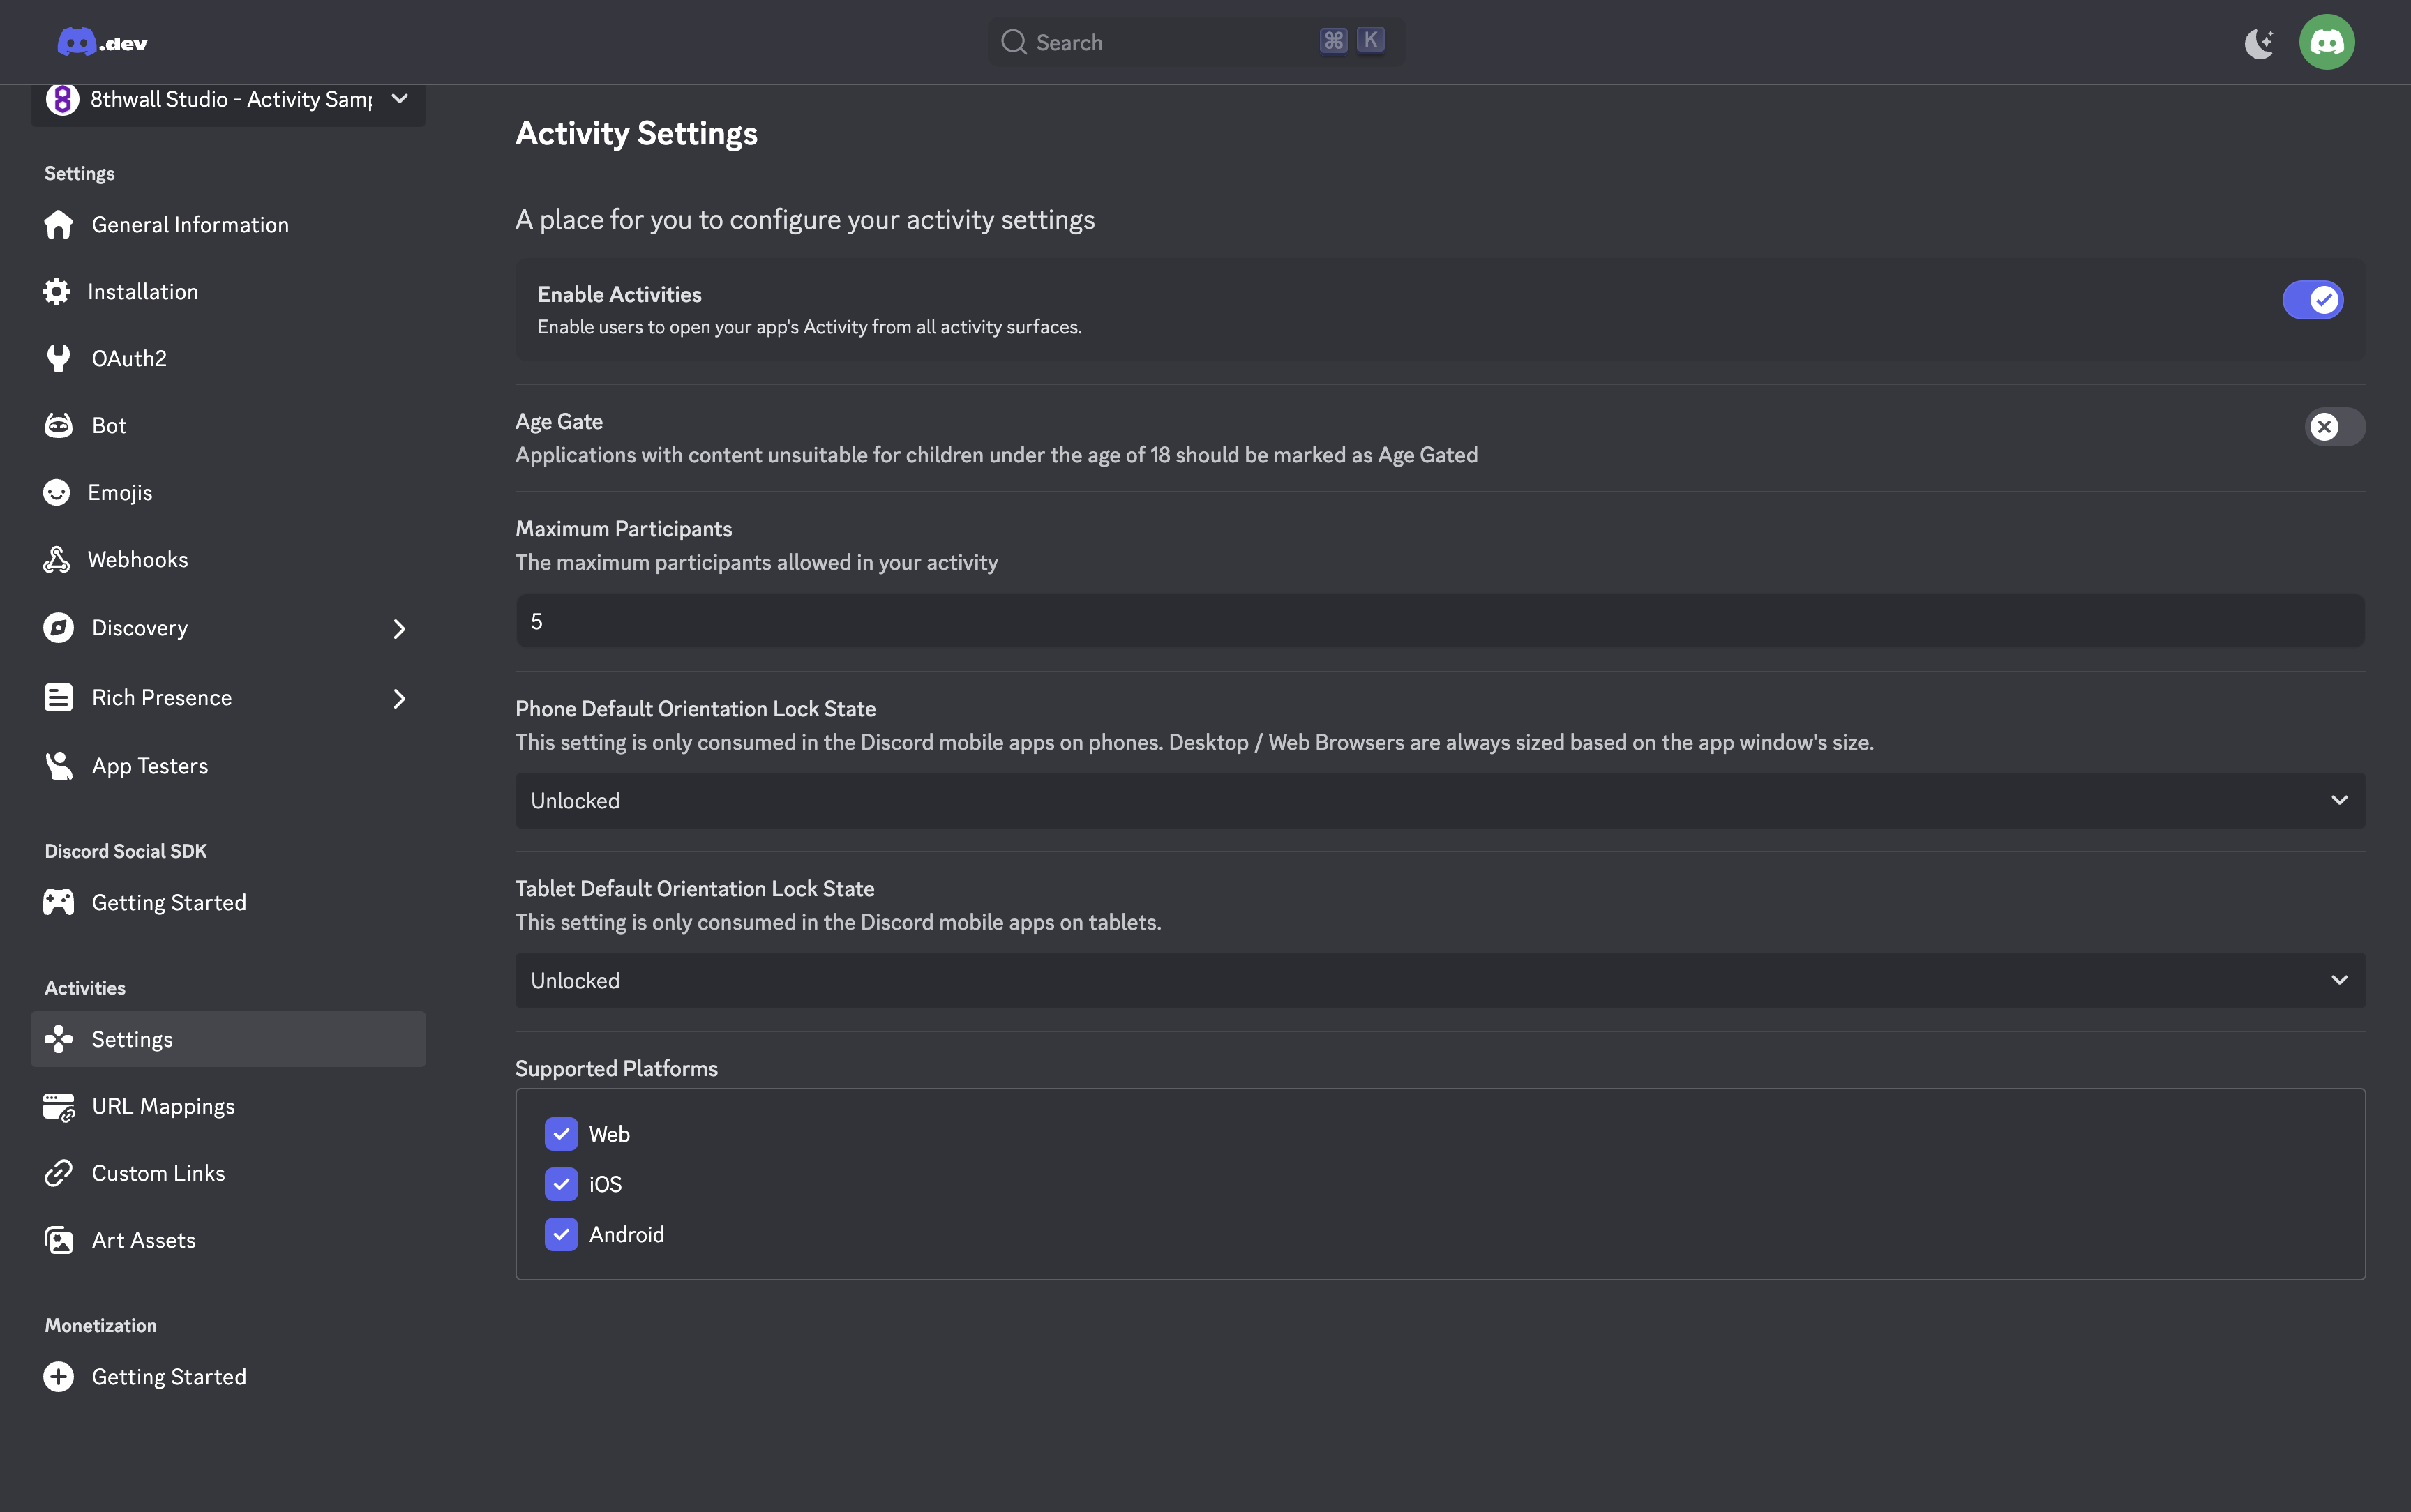Select the Bot section icon
The height and width of the screenshot is (1512, 2411).
(57, 424)
